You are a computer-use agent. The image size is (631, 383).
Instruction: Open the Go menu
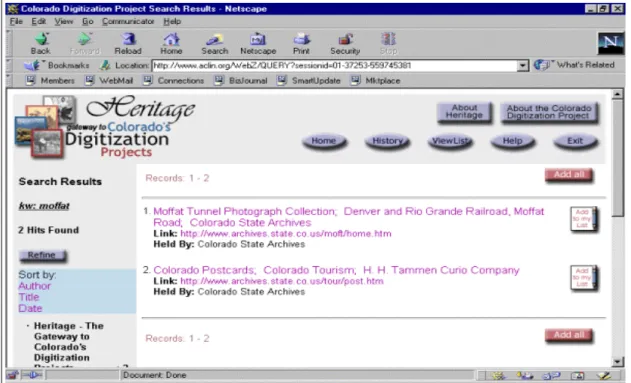tap(88, 21)
